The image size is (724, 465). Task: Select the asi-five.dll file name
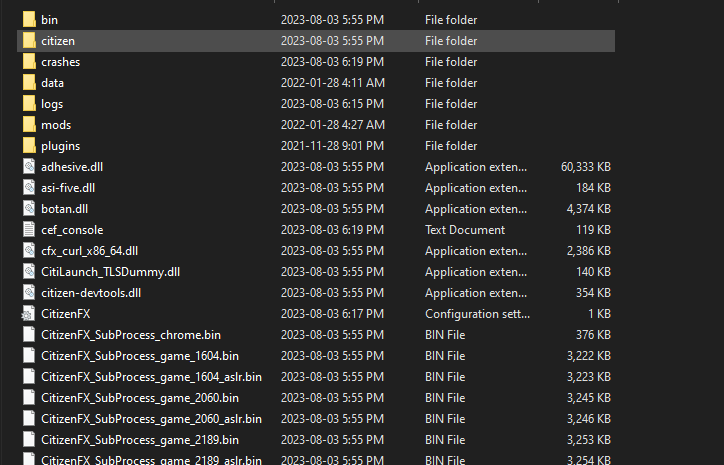tap(68, 188)
